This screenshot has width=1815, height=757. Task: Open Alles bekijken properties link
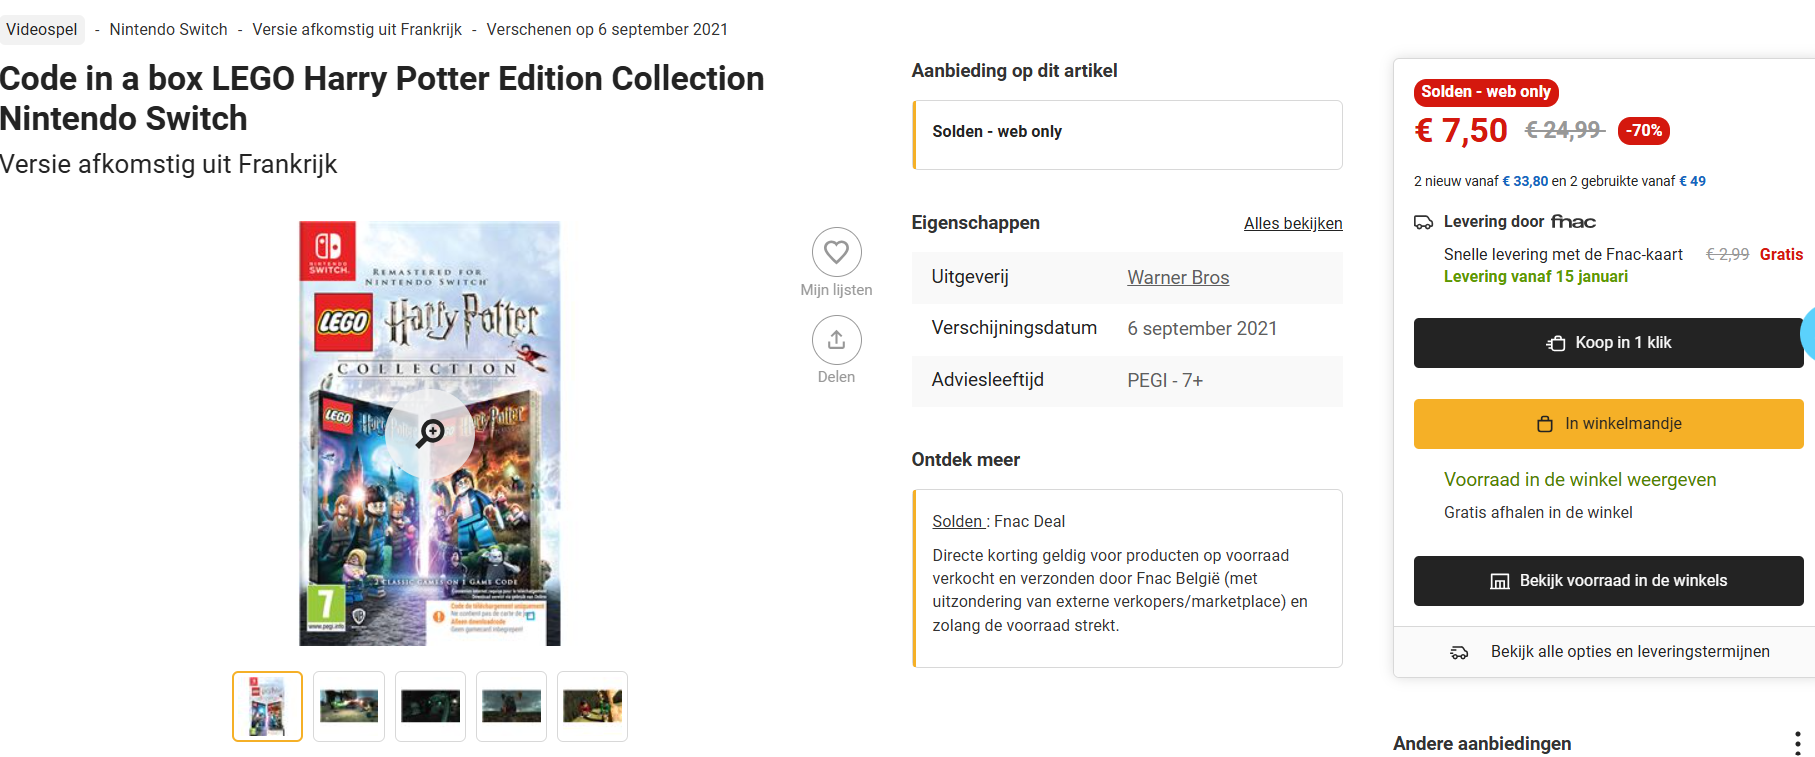click(1292, 224)
